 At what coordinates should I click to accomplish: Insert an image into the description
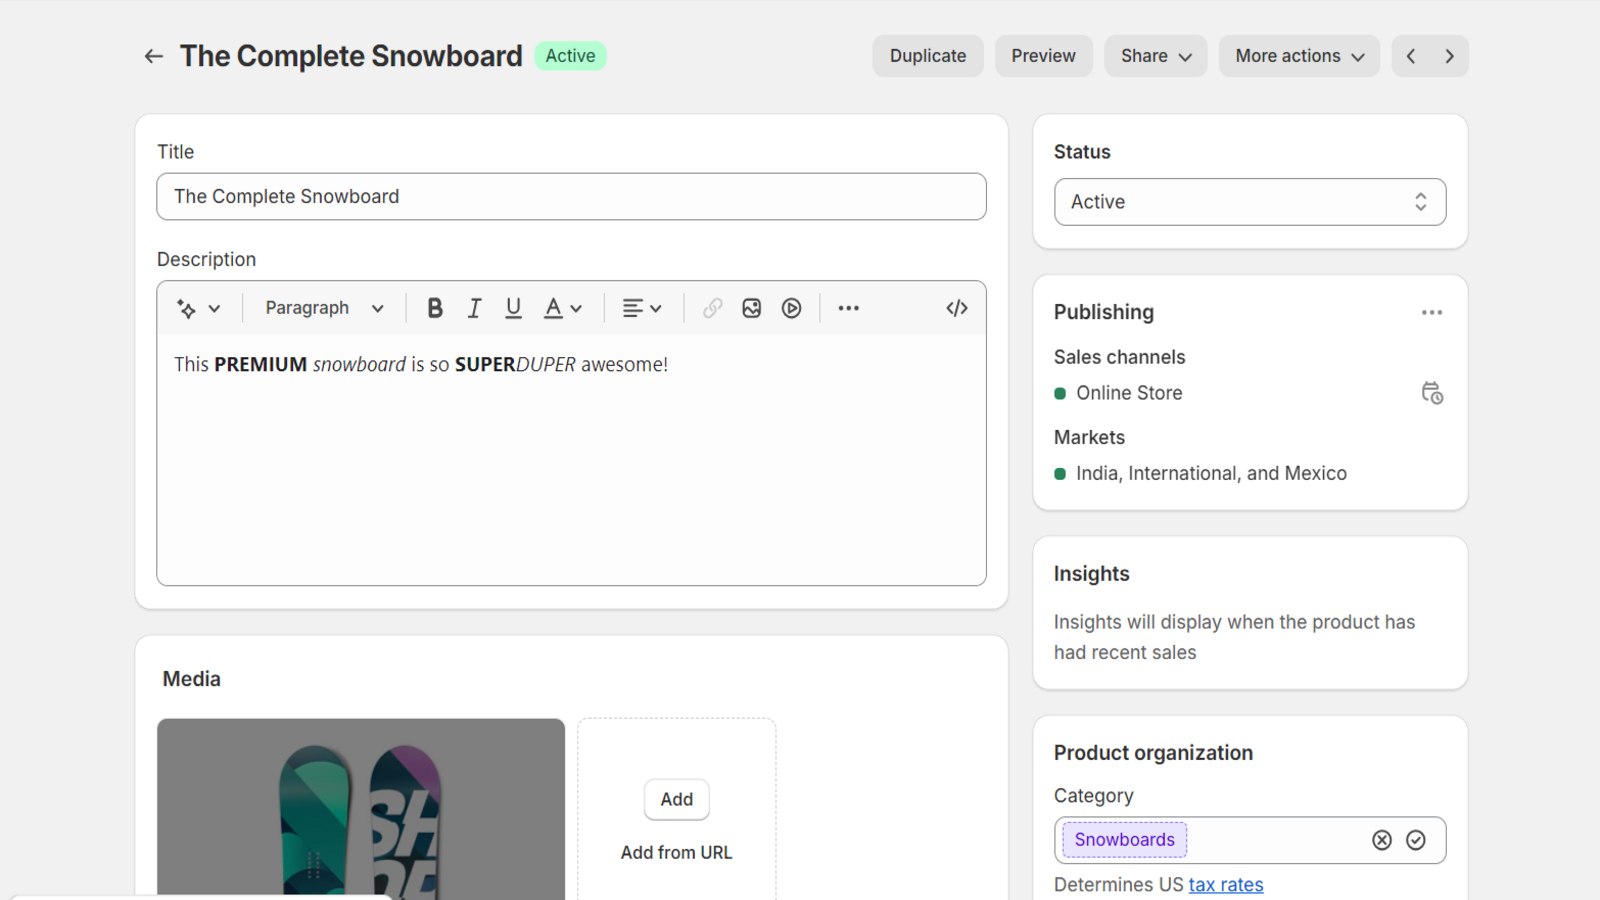point(752,308)
